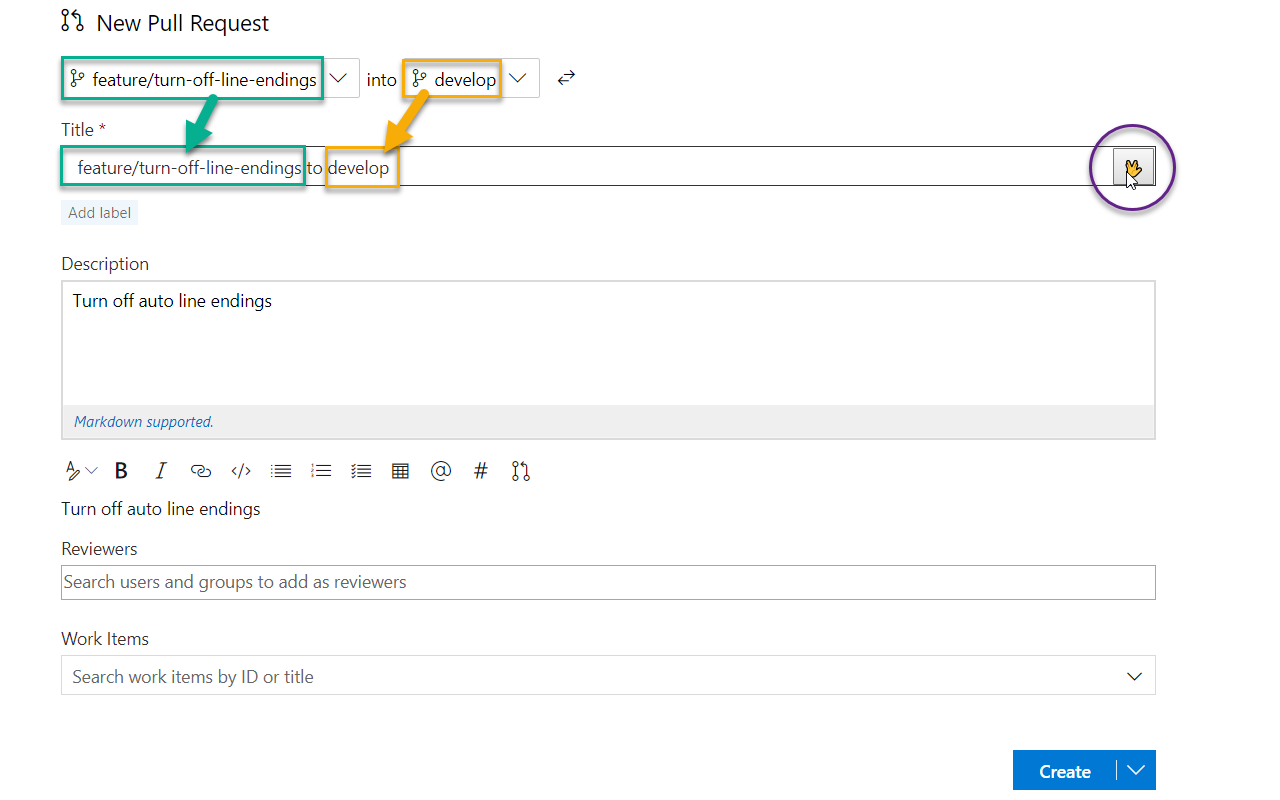The image size is (1280, 800).
Task: Click the Reviewers search field
Action: click(x=400, y=582)
